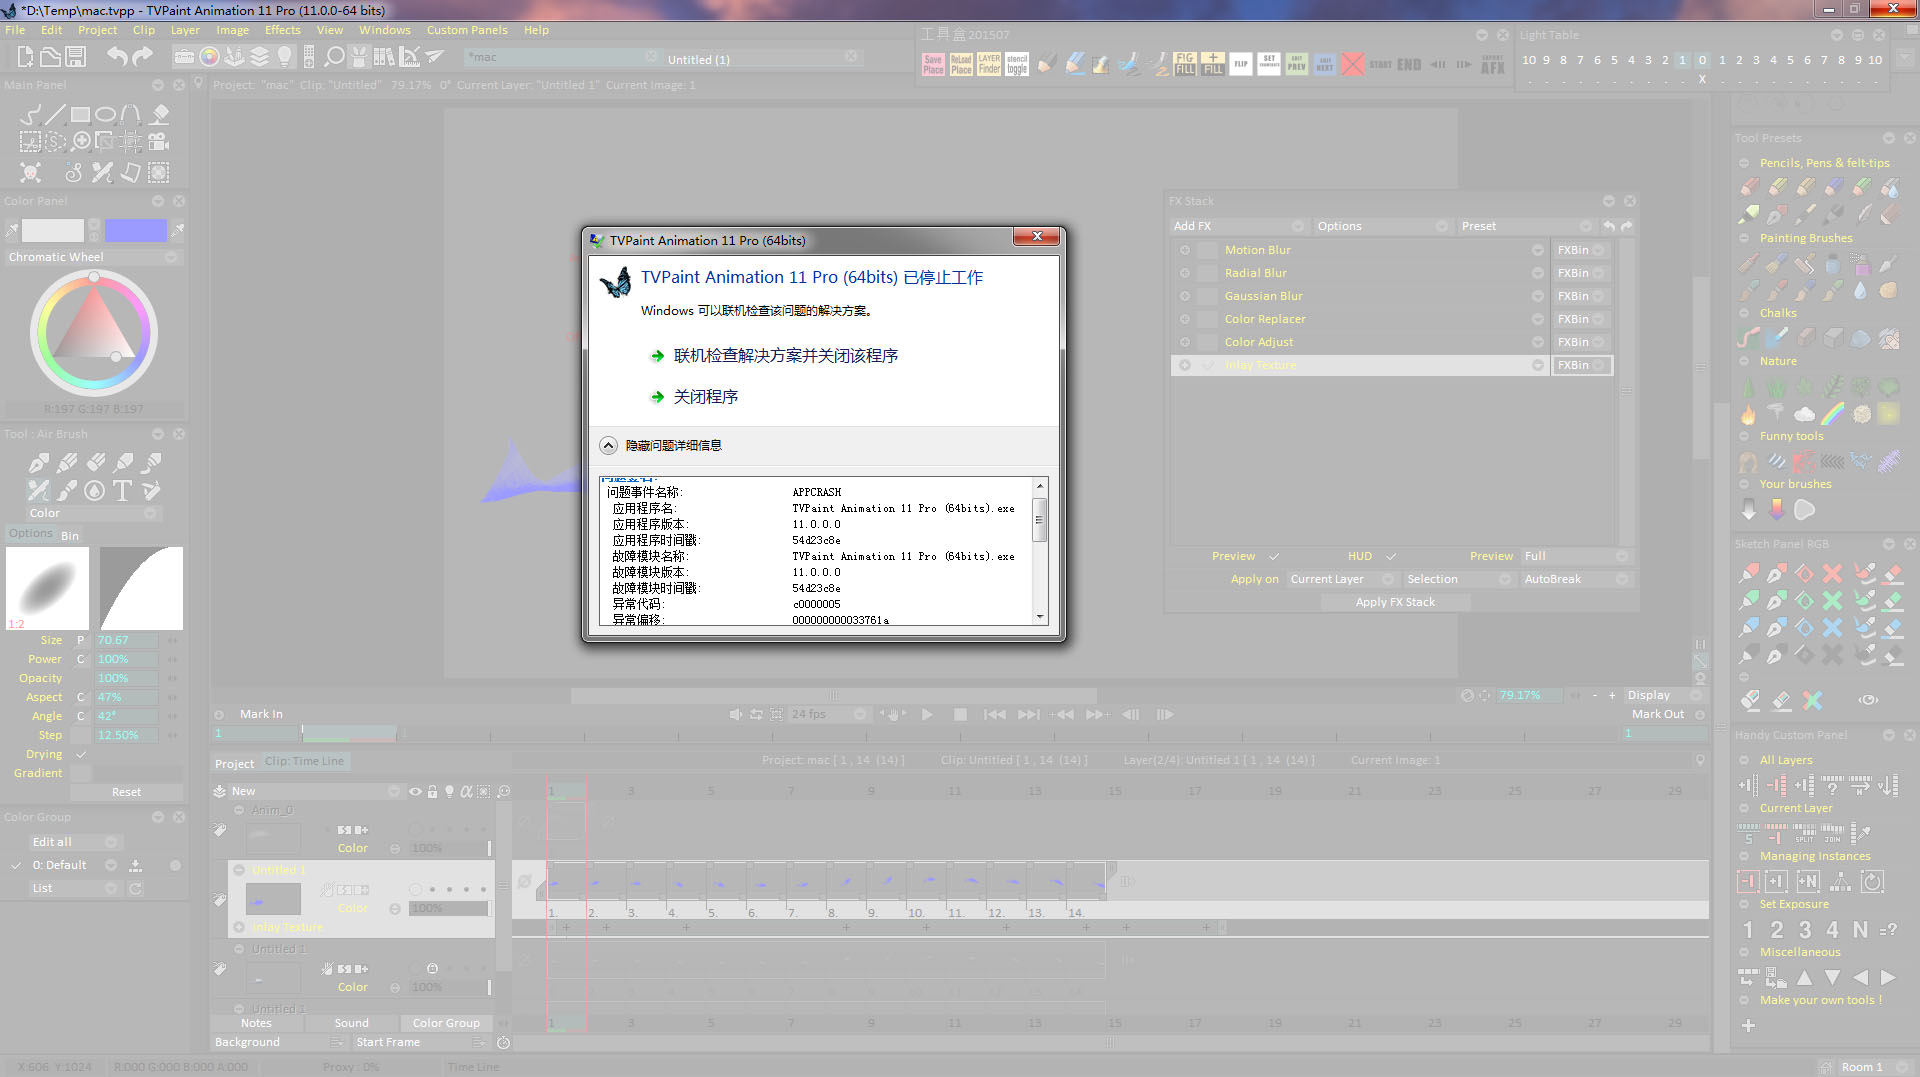This screenshot has width=1920, height=1077.
Task: Click the Color Group button below the timeline
Action: 446,1023
